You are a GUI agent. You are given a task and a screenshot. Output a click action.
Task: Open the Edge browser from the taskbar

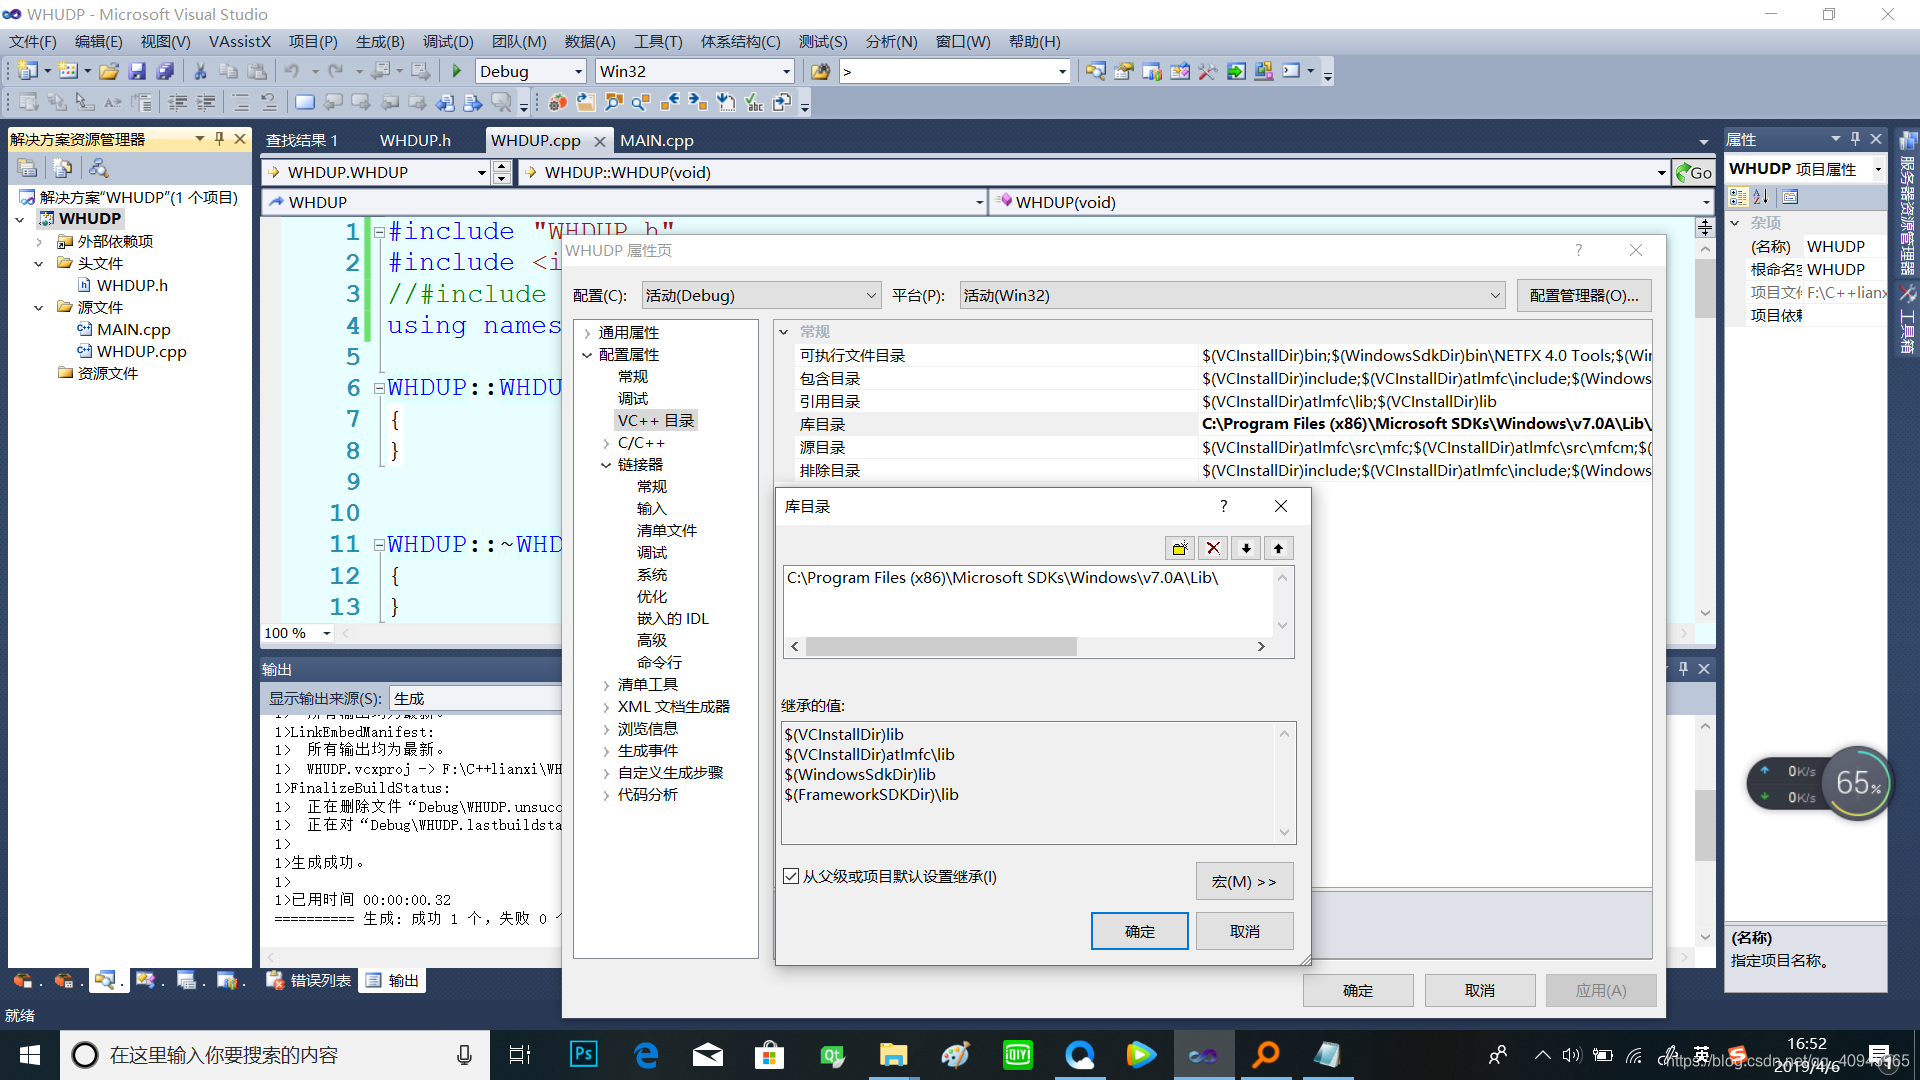click(x=646, y=1054)
